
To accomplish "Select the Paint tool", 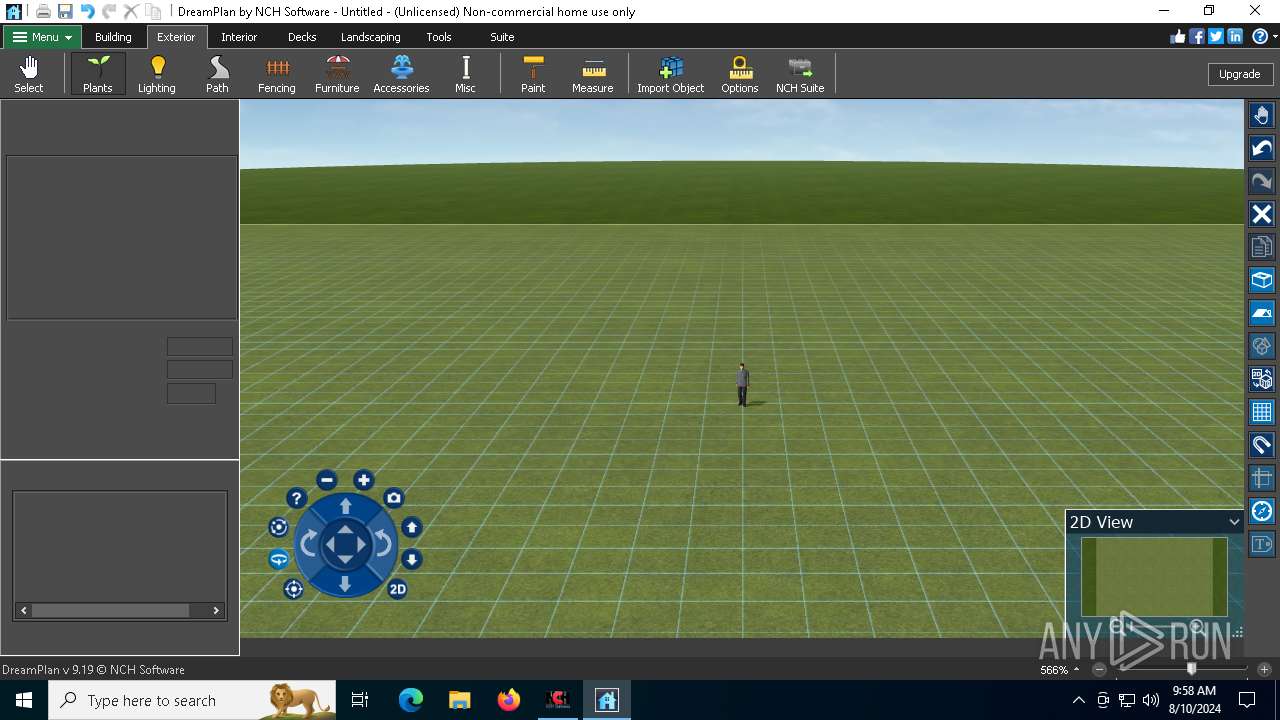I will [533, 74].
